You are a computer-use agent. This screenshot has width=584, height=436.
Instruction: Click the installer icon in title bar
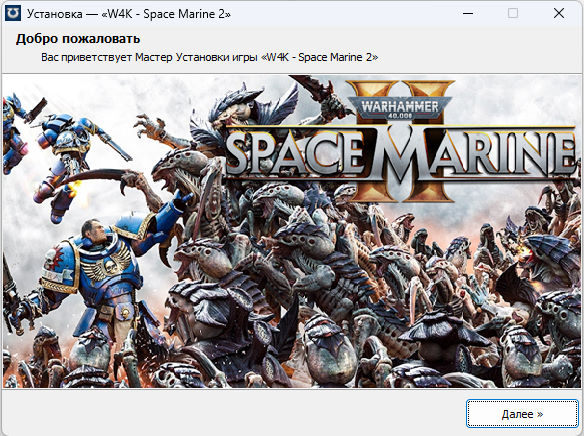point(13,13)
